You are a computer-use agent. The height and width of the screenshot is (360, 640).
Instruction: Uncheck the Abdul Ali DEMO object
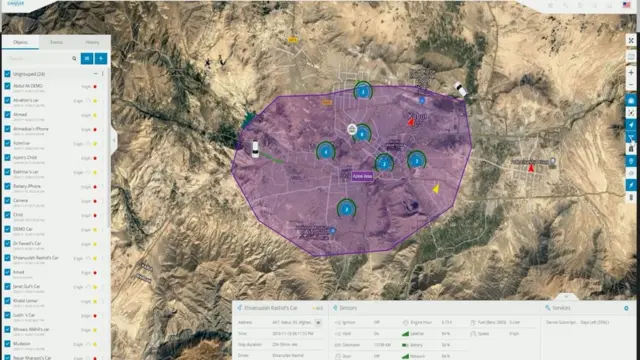7,86
